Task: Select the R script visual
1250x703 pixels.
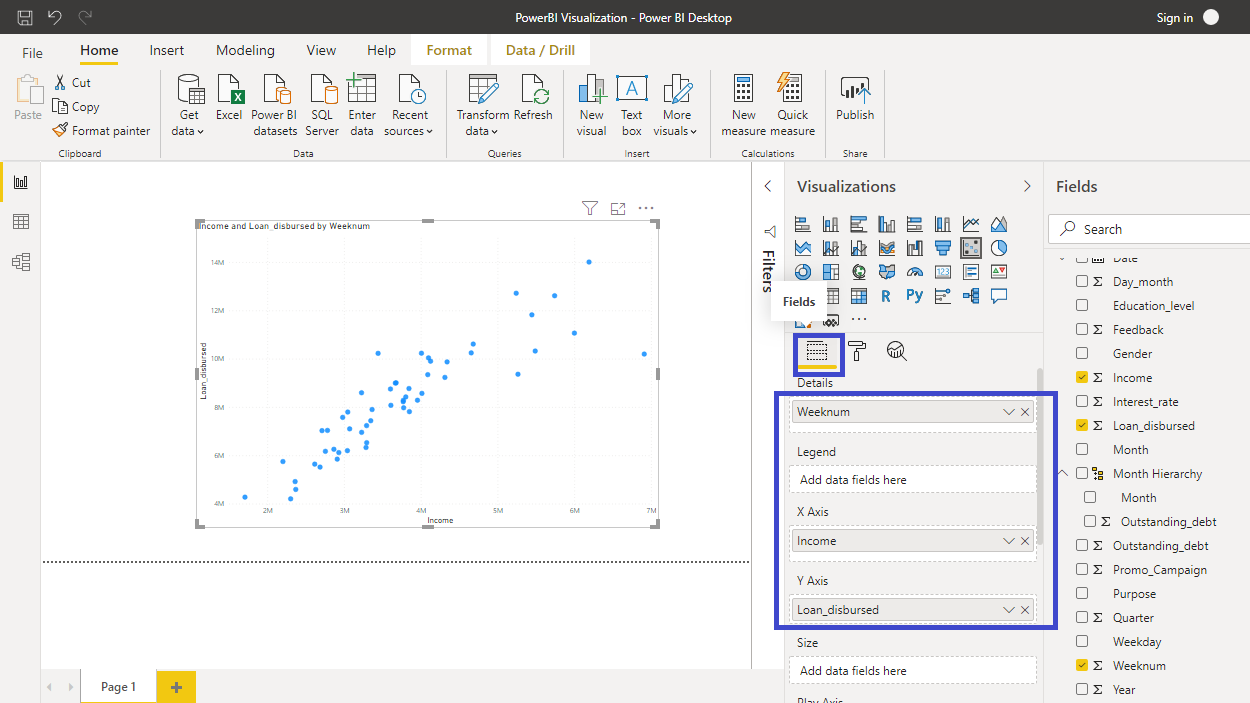Action: coord(886,296)
